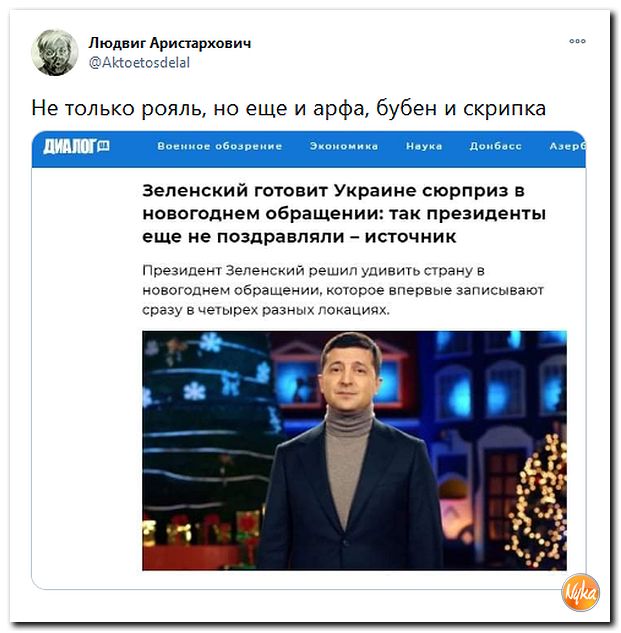Open the article photo with Christmas trees
The width and height of the screenshot is (621, 633).
tap(354, 450)
